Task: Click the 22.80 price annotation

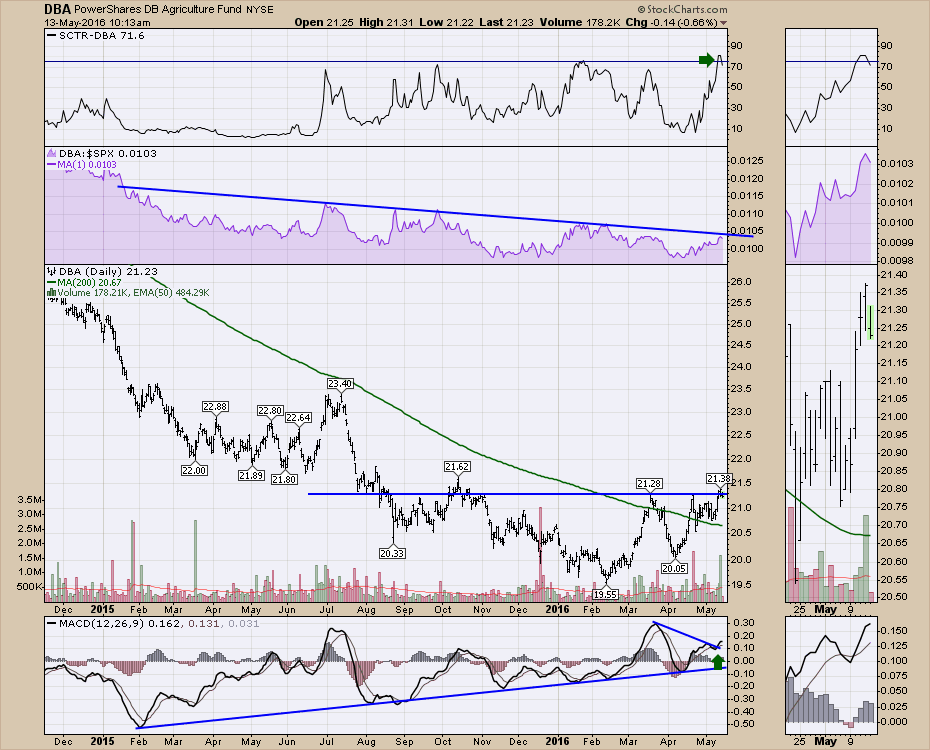Action: tap(270, 411)
